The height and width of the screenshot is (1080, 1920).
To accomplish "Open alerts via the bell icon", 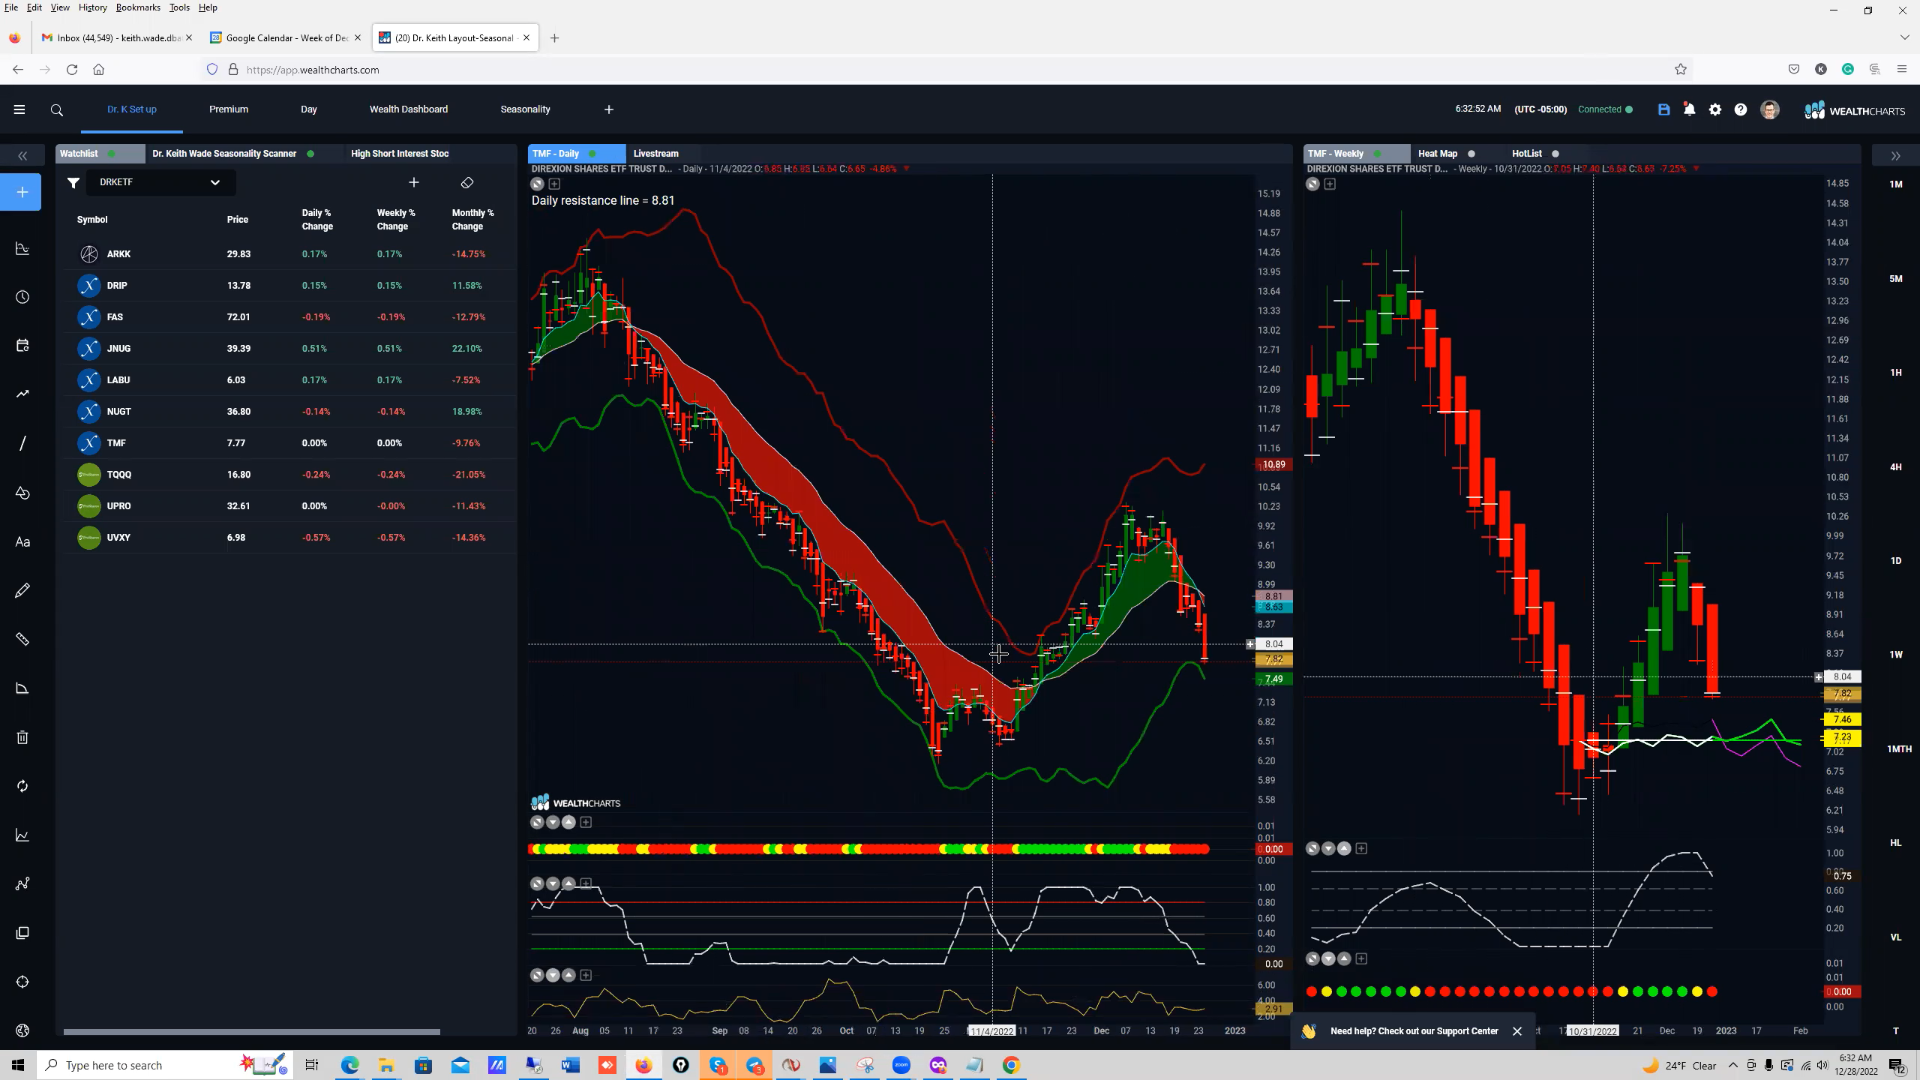I will pyautogui.click(x=1690, y=110).
